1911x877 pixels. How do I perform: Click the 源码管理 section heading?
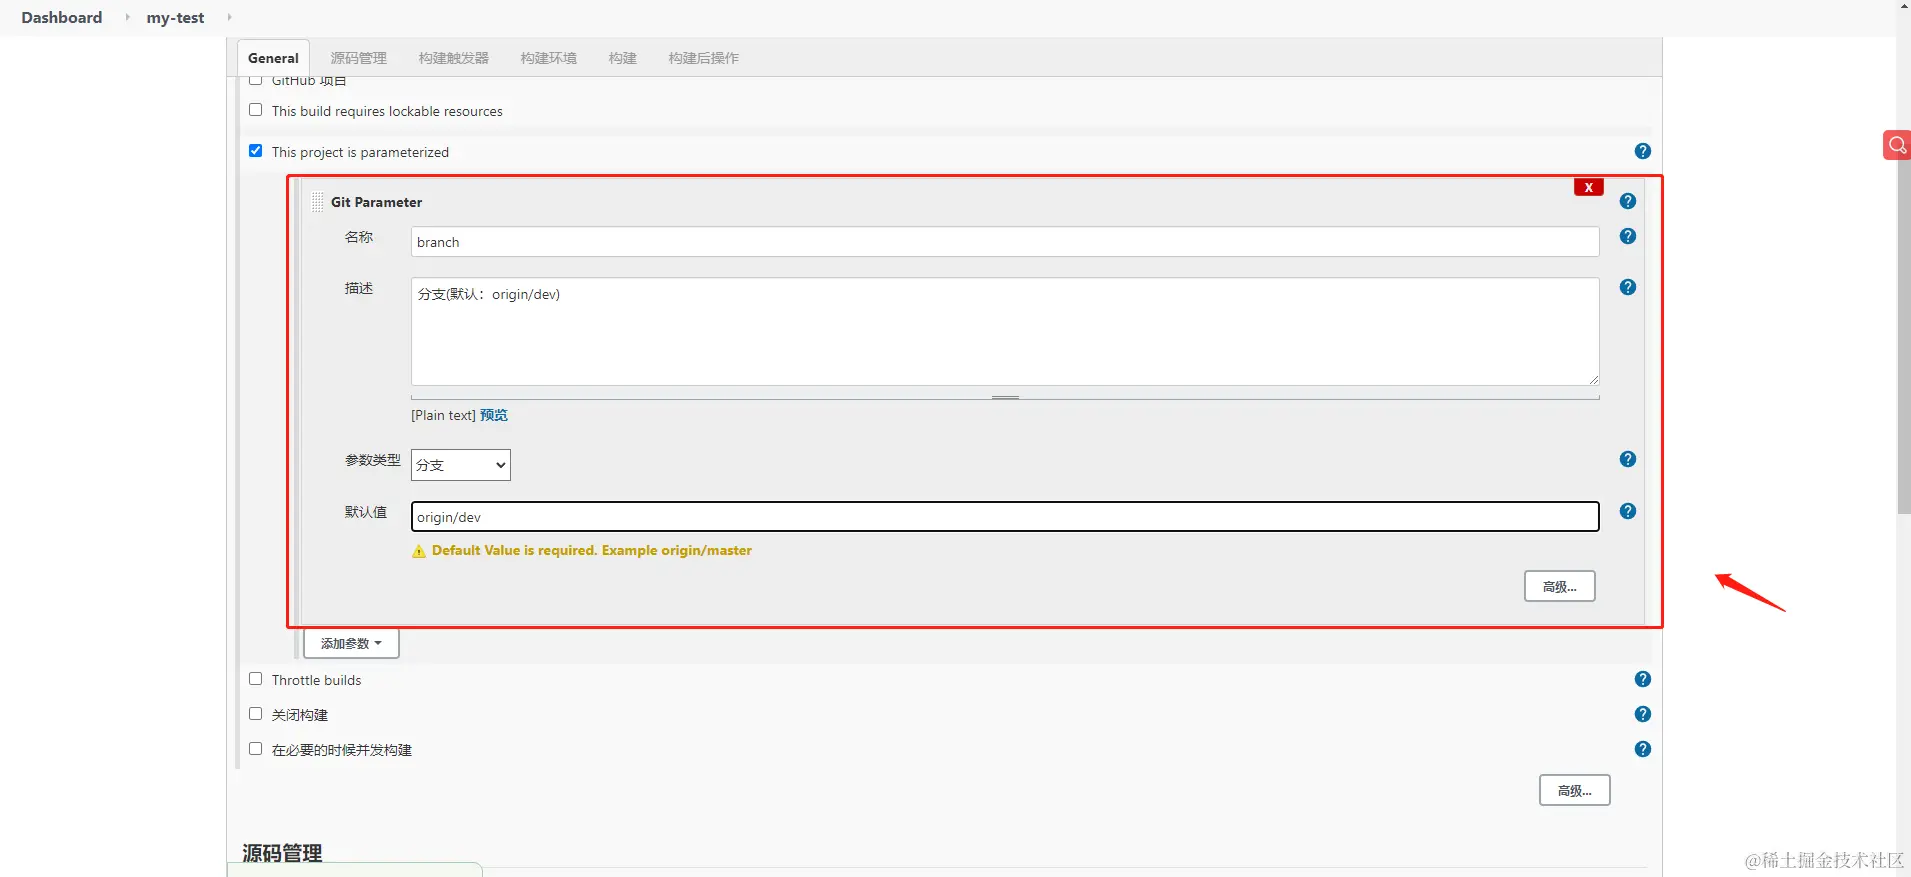click(282, 853)
